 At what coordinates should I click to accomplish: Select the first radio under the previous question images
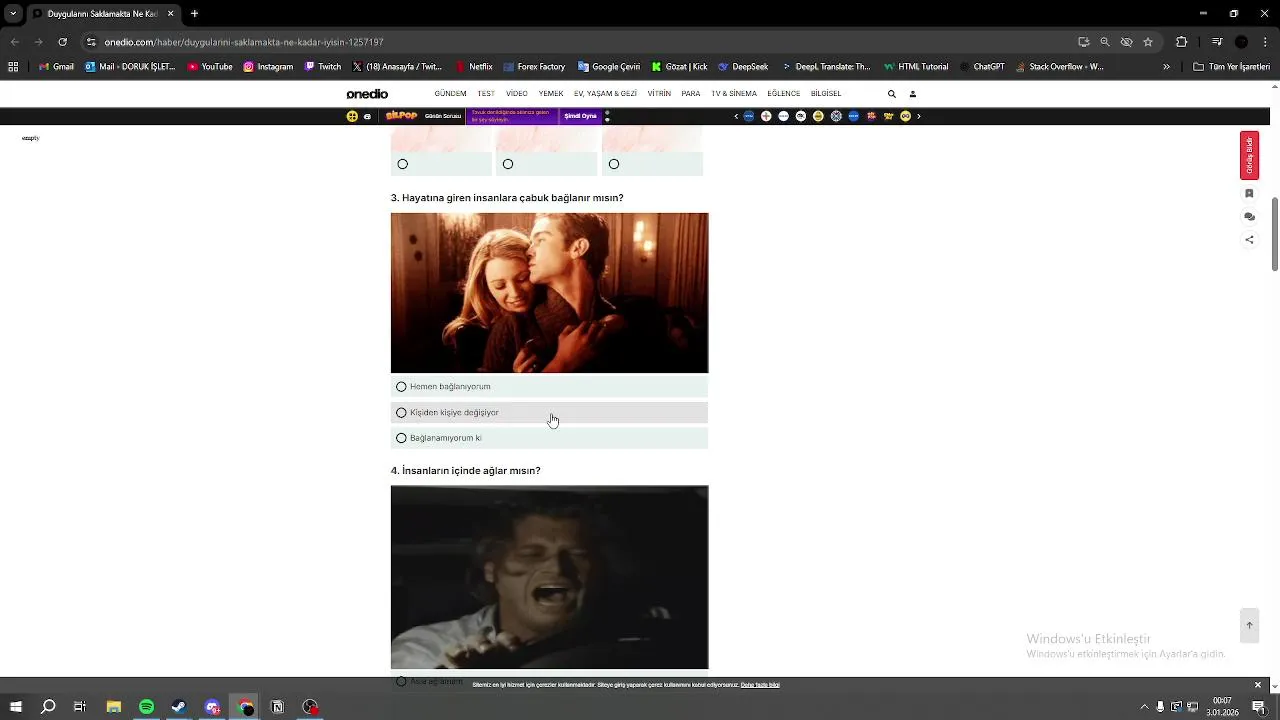(x=403, y=164)
